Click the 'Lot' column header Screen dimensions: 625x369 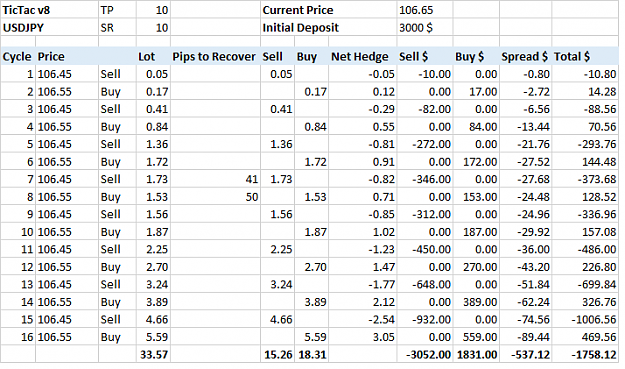(153, 57)
